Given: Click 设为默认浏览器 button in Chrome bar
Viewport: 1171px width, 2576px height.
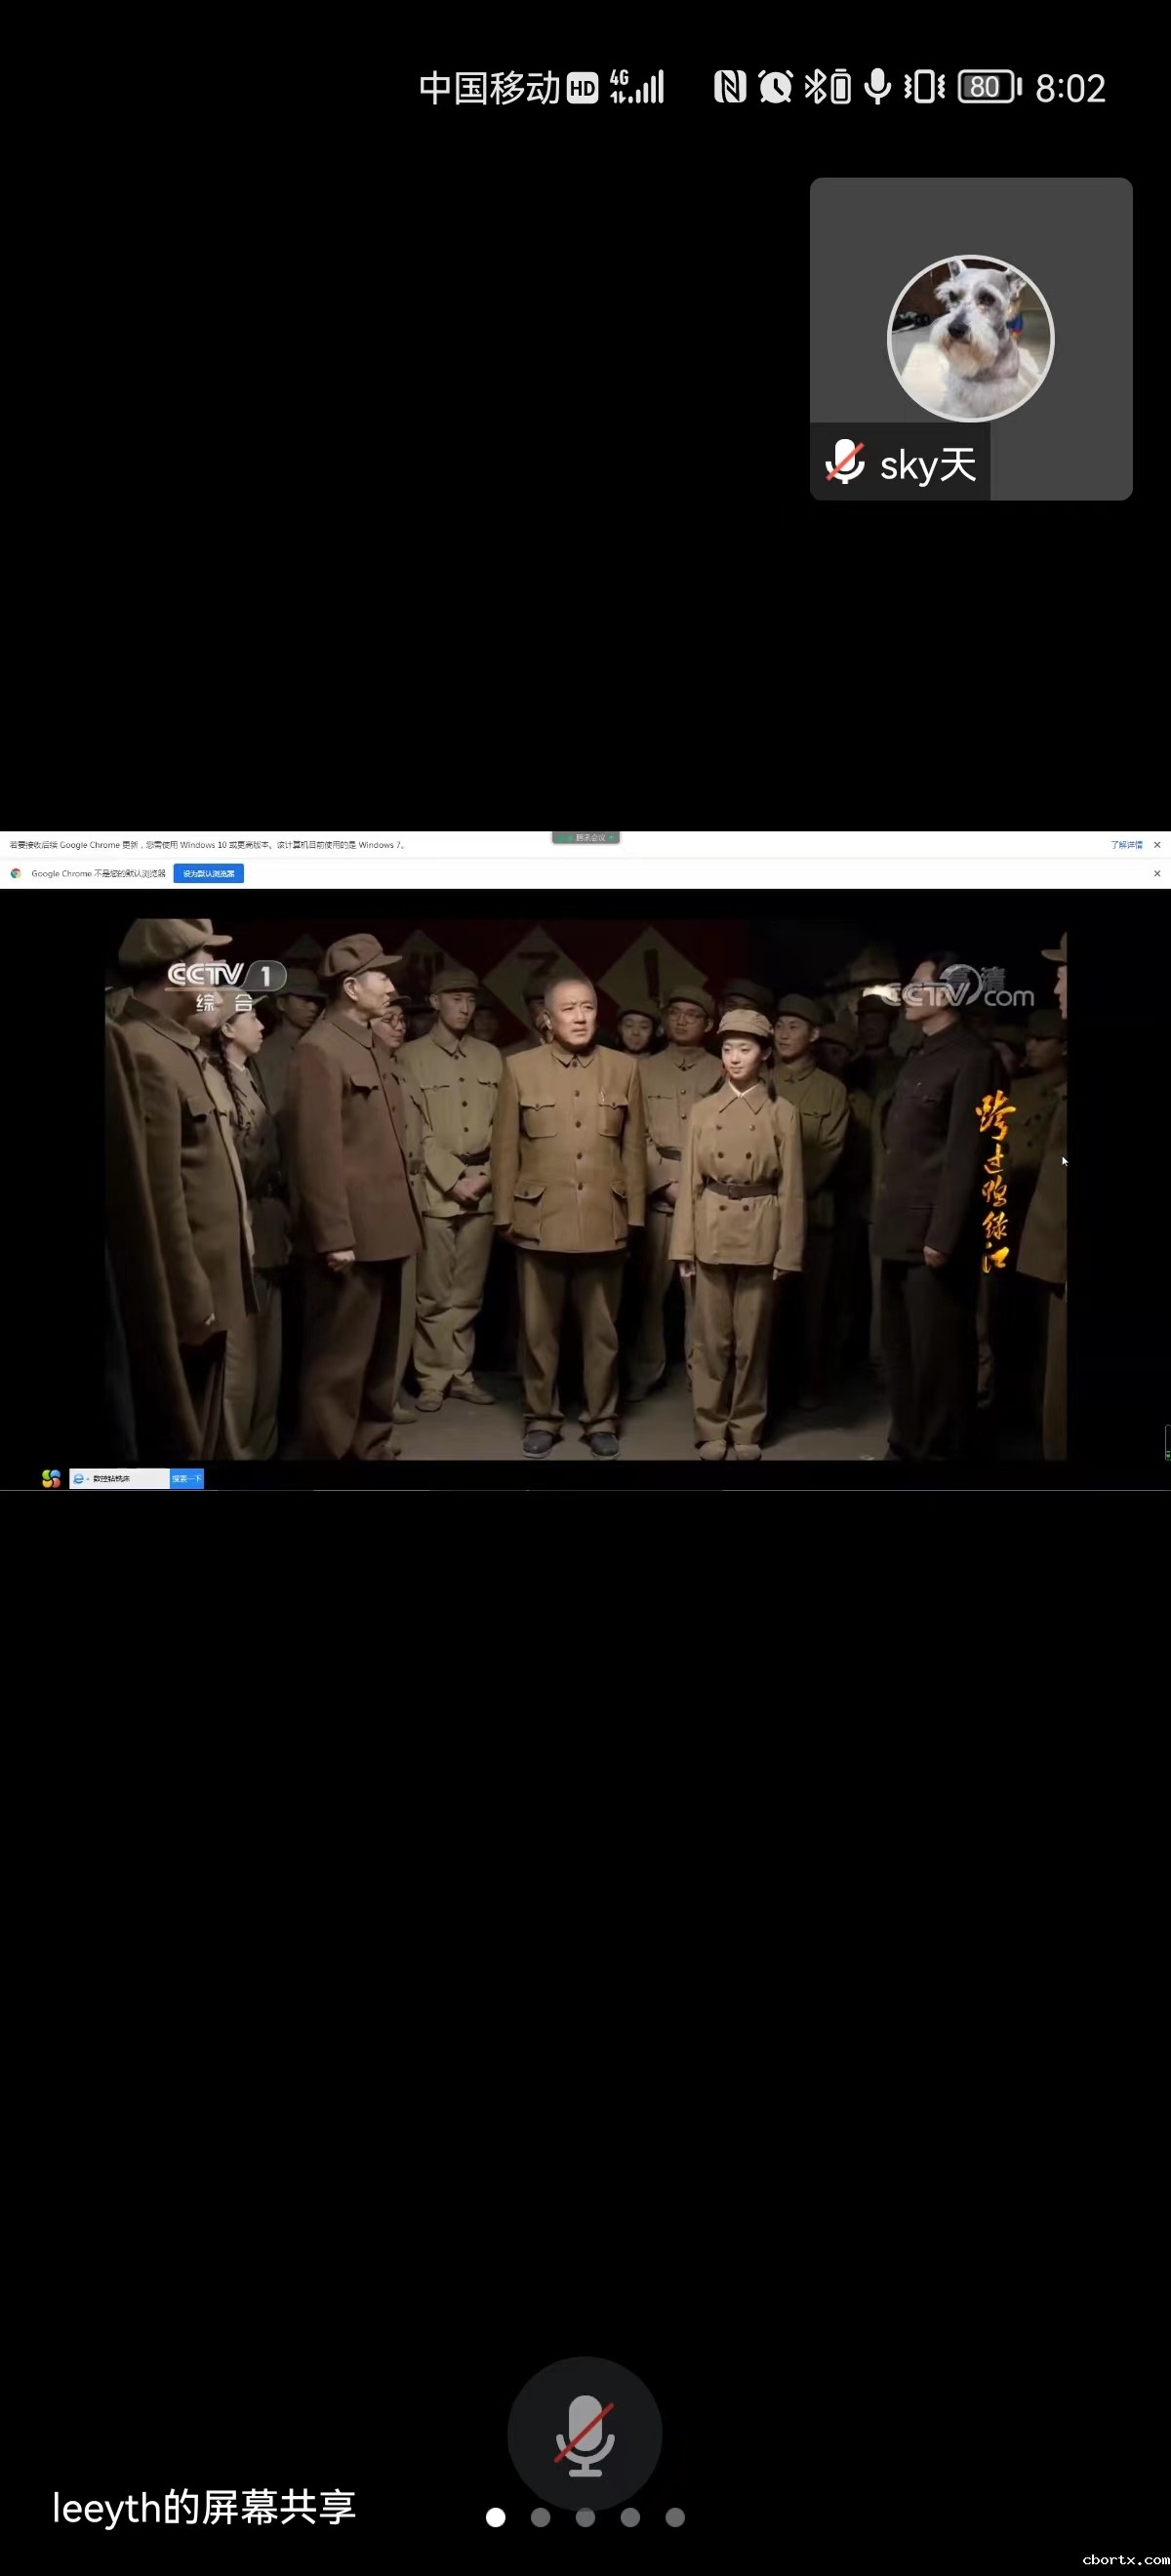Looking at the screenshot, I should 208,873.
